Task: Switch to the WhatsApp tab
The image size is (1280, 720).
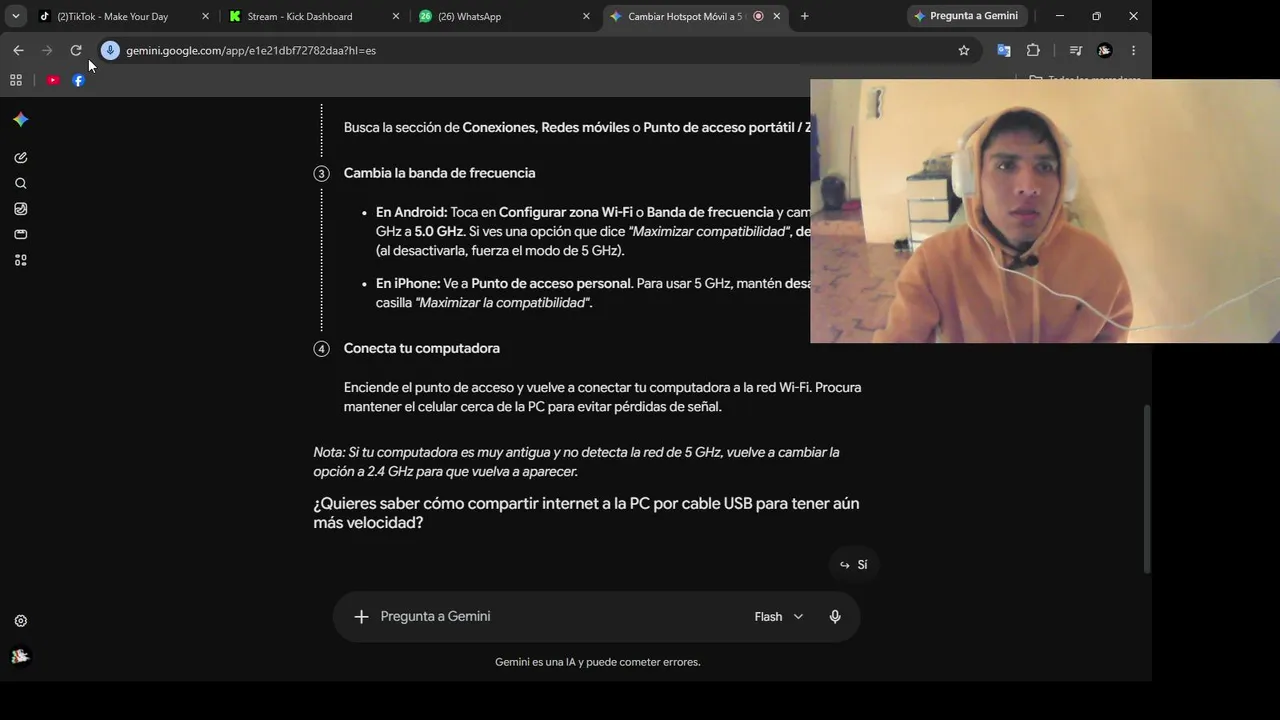Action: [x=469, y=16]
